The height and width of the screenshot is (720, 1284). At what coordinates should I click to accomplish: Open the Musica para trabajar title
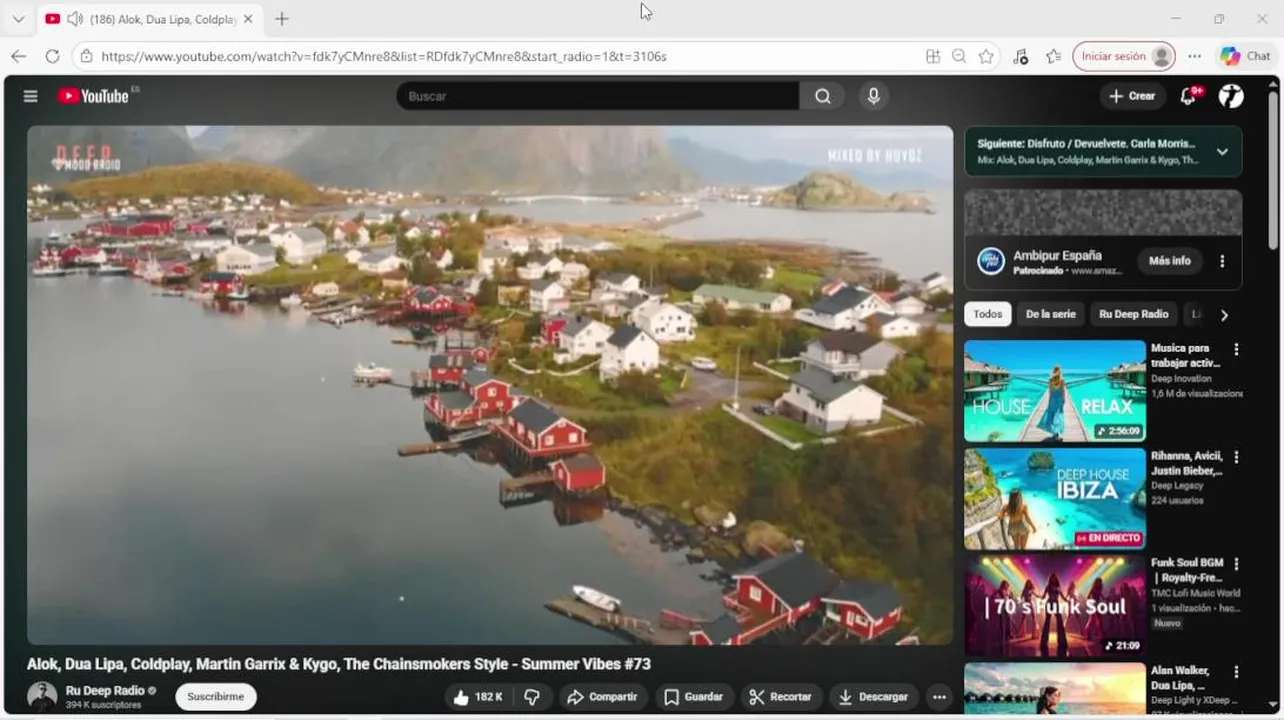(x=1186, y=356)
